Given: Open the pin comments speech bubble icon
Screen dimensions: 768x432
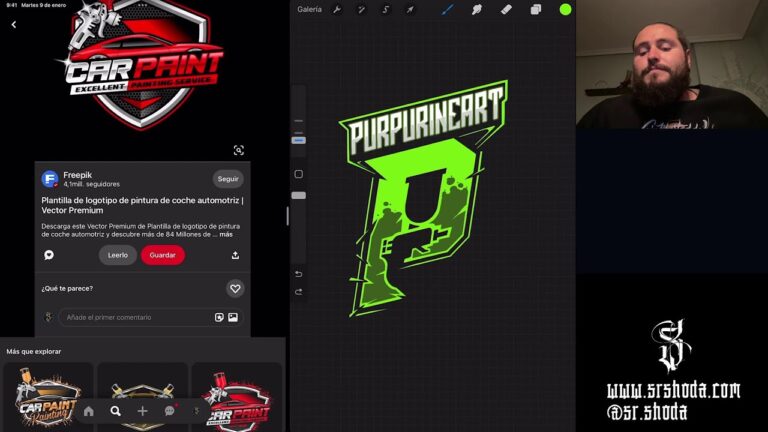Looking at the screenshot, I should pos(49,255).
